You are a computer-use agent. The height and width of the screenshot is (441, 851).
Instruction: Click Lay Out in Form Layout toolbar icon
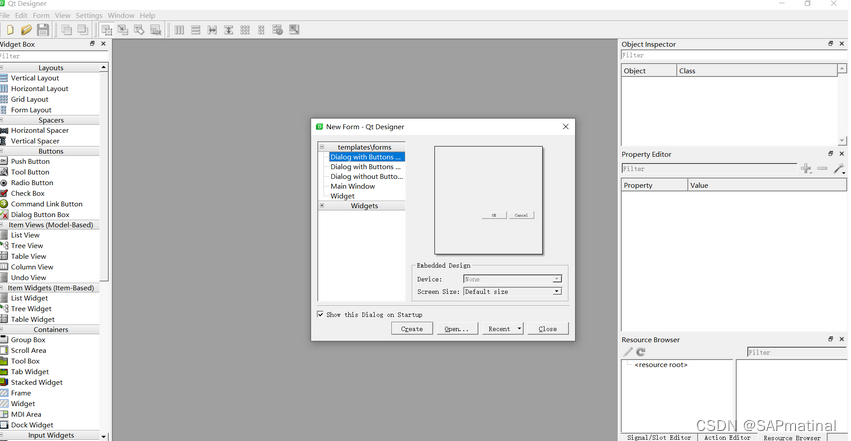(261, 30)
